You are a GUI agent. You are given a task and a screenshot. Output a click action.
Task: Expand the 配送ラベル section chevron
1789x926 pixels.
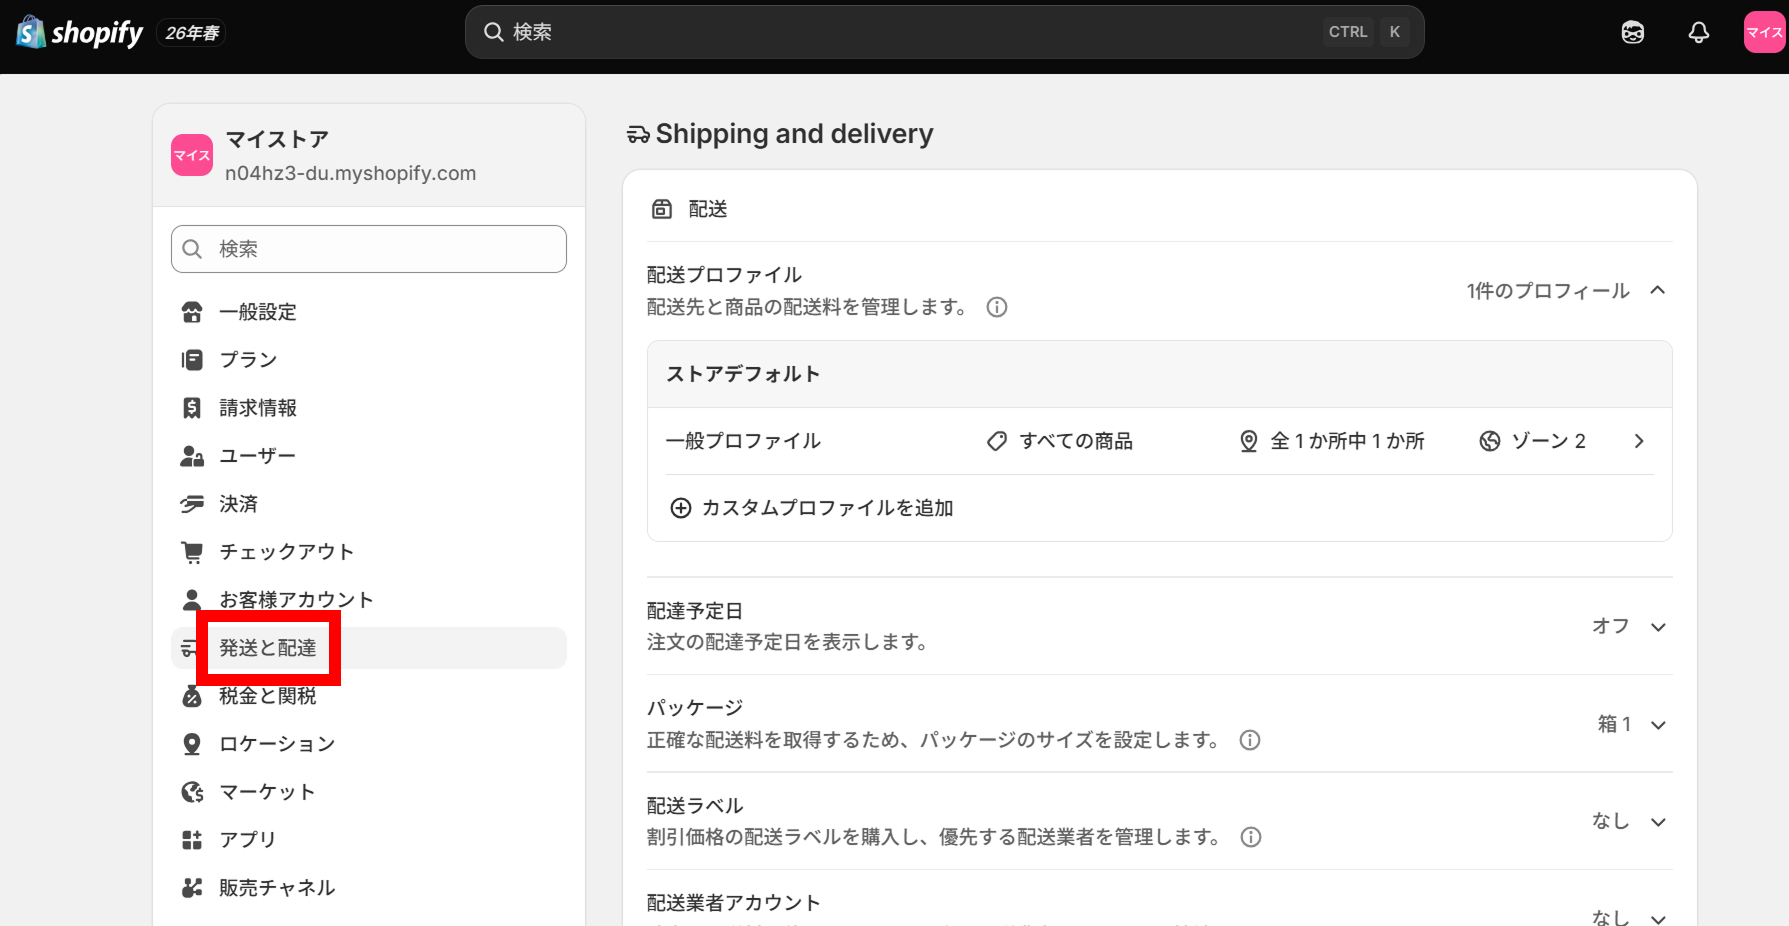[1658, 822]
